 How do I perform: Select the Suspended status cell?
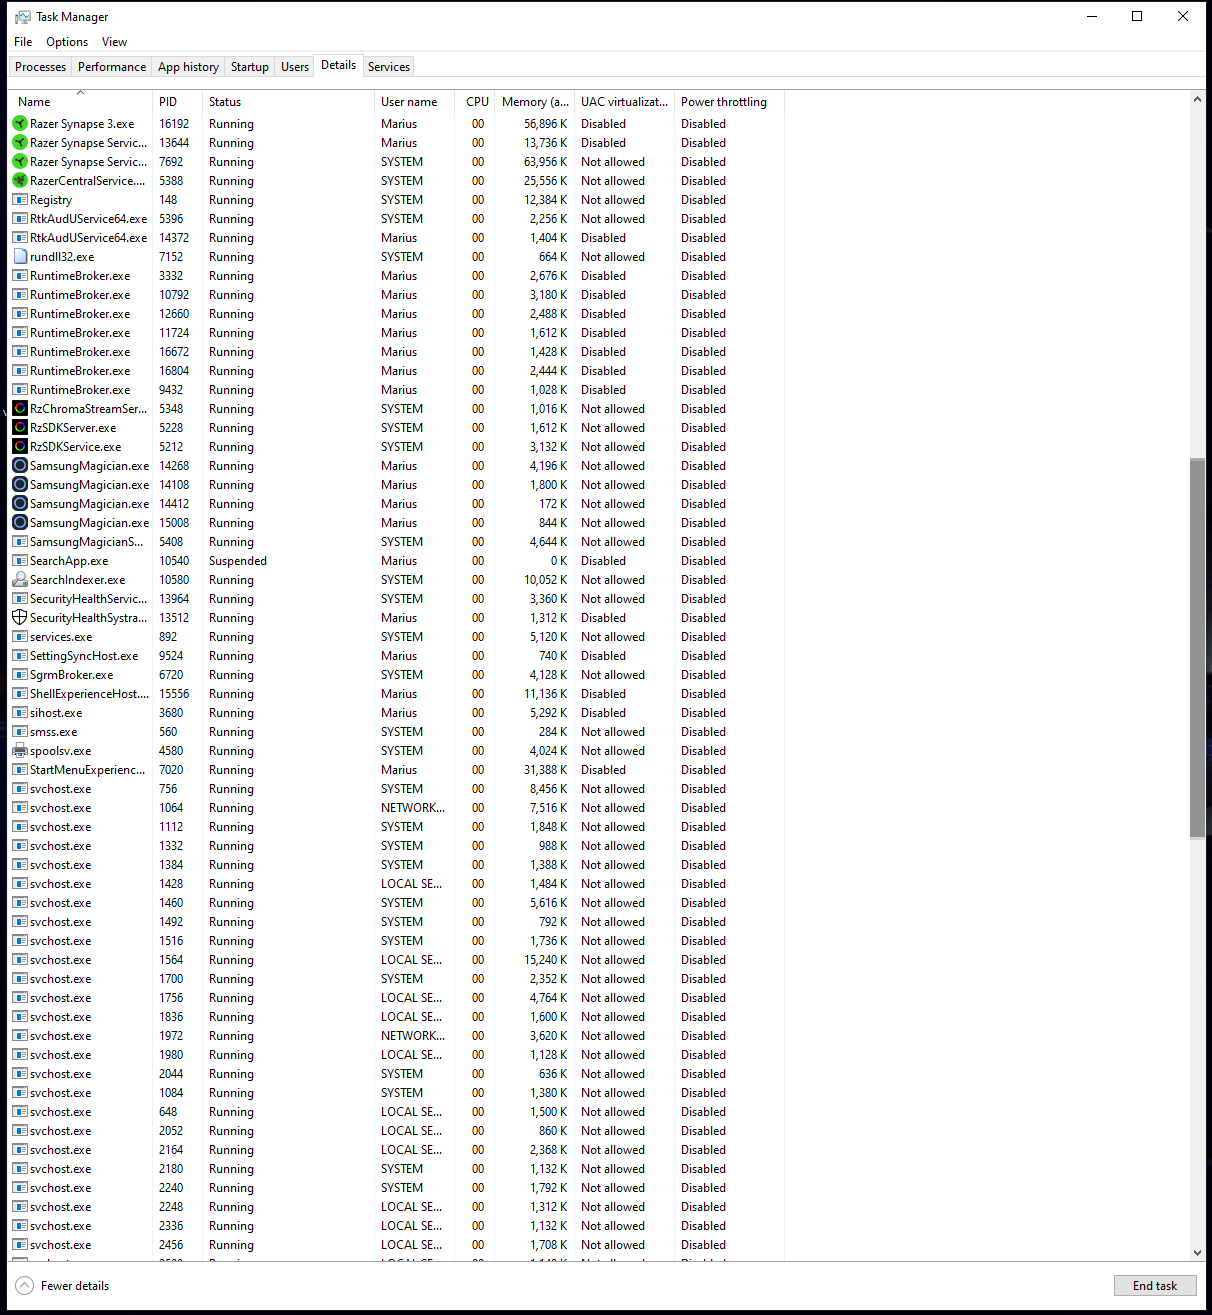pos(238,561)
